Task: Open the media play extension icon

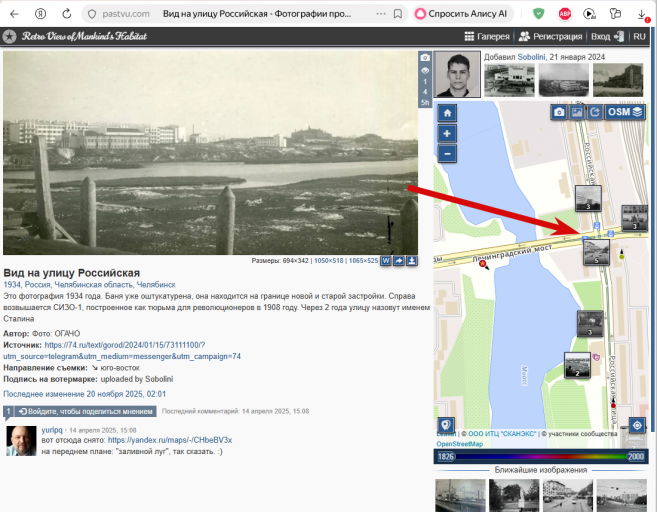Action: point(590,14)
